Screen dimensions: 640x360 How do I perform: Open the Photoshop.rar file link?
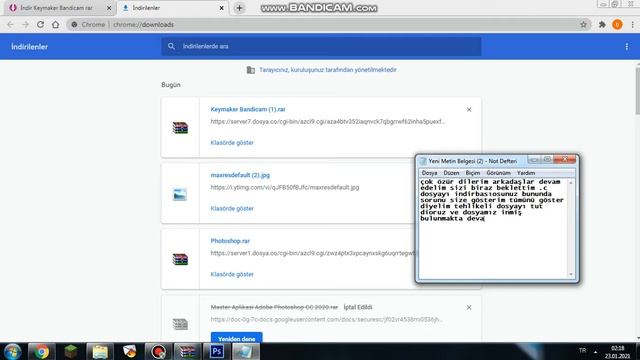(230, 241)
